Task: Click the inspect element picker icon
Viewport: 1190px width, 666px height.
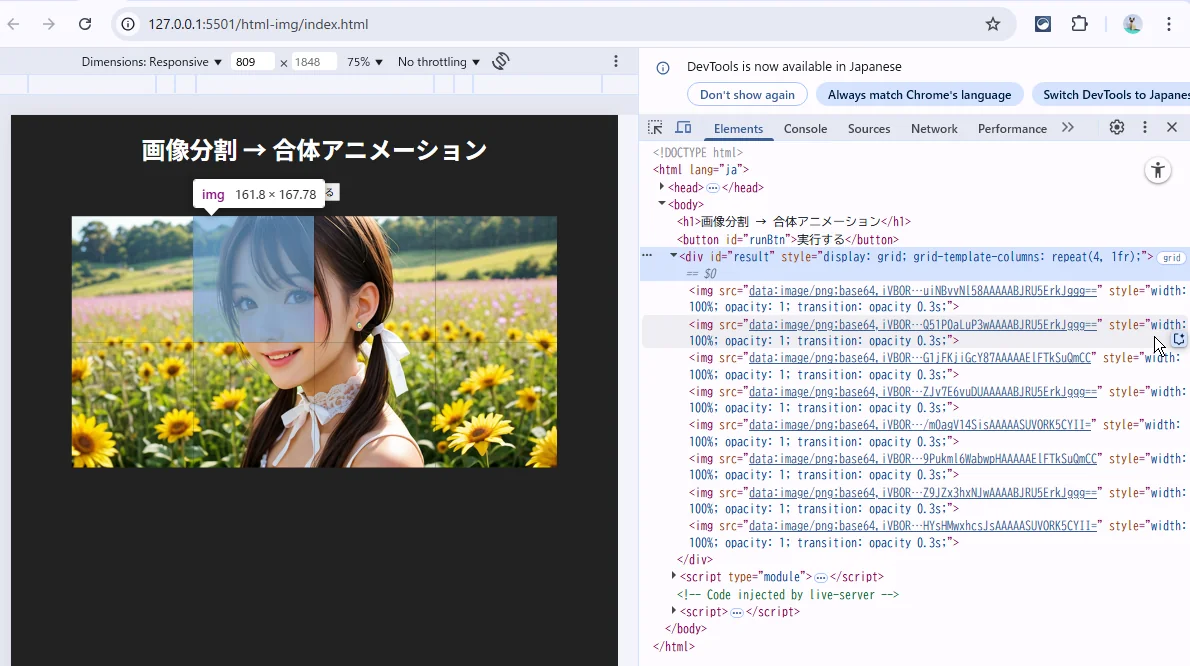Action: pyautogui.click(x=655, y=128)
